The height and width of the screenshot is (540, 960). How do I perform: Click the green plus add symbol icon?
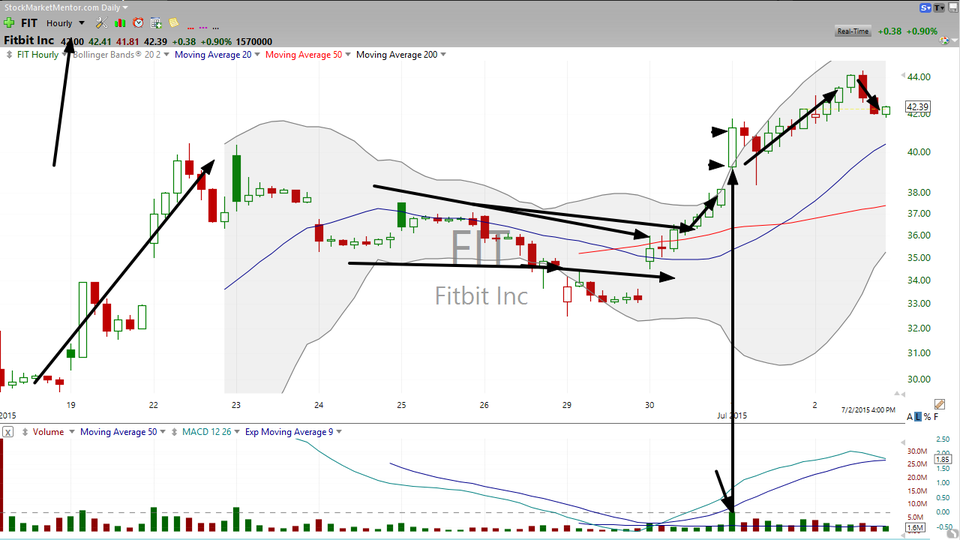coord(9,23)
